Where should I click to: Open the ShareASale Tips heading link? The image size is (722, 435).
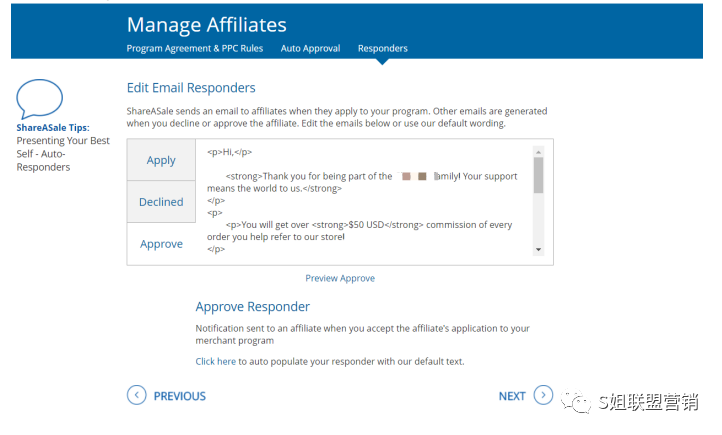[x=52, y=128]
